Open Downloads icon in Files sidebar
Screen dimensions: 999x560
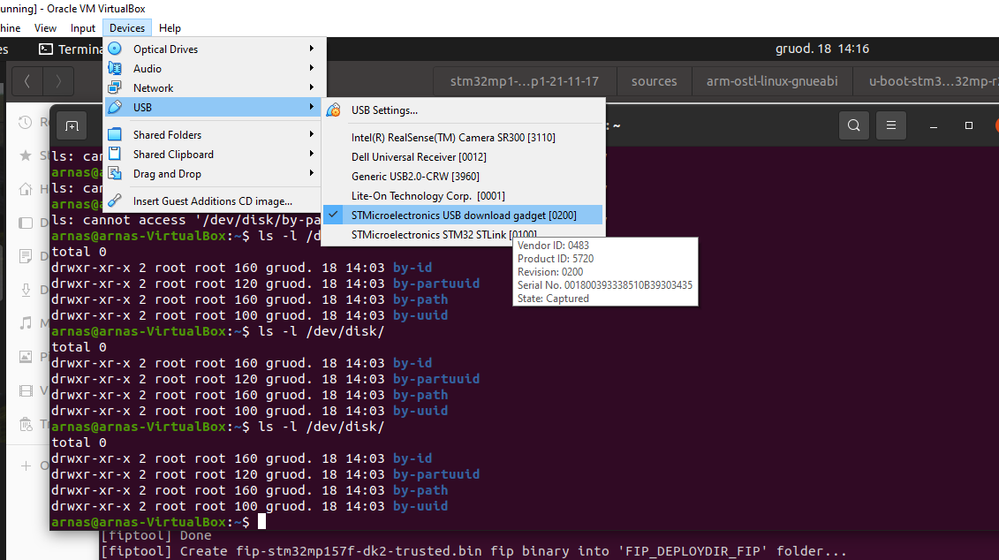pos(25,290)
